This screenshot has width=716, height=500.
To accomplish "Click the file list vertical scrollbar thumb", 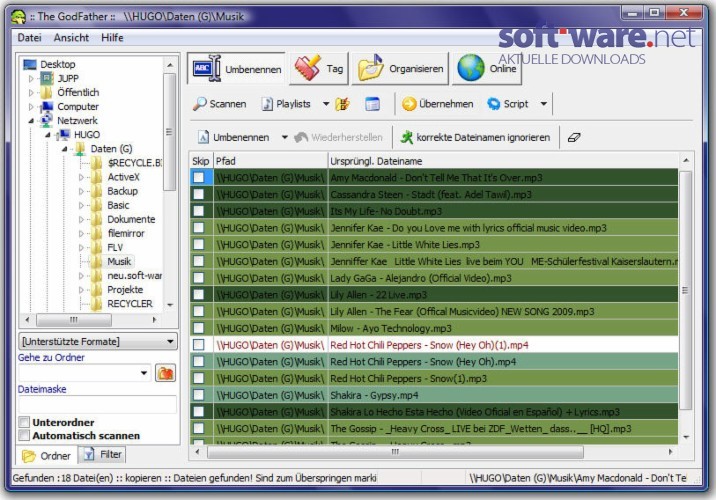I will coord(685,290).
